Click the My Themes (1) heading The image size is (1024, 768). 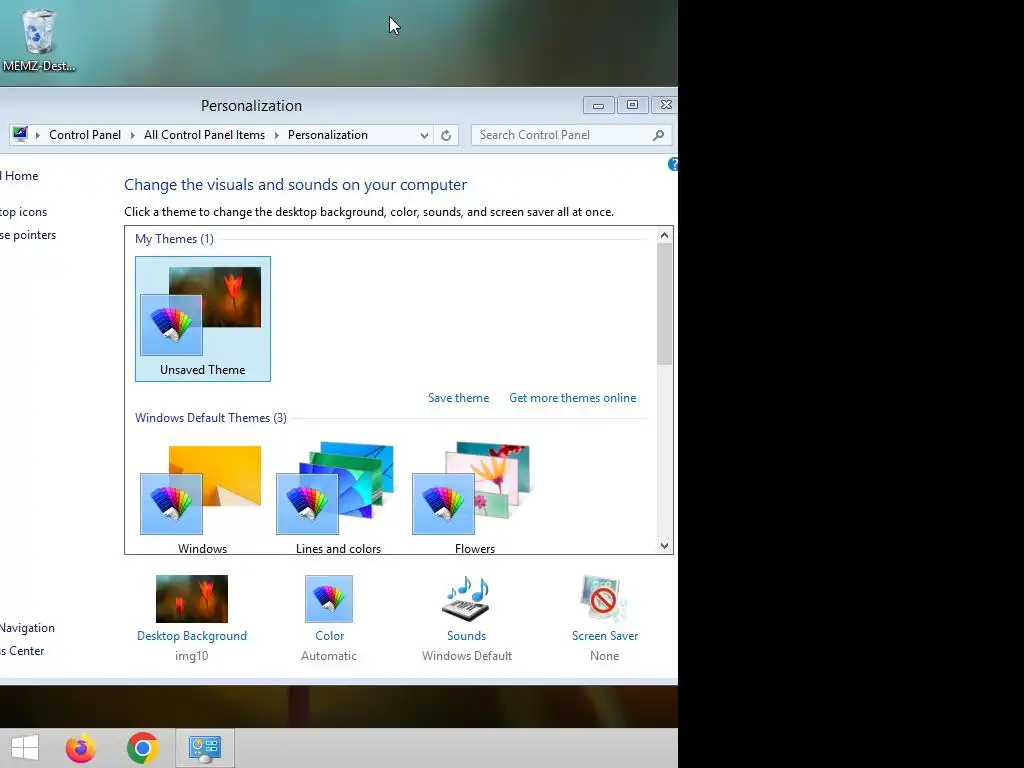tap(174, 239)
